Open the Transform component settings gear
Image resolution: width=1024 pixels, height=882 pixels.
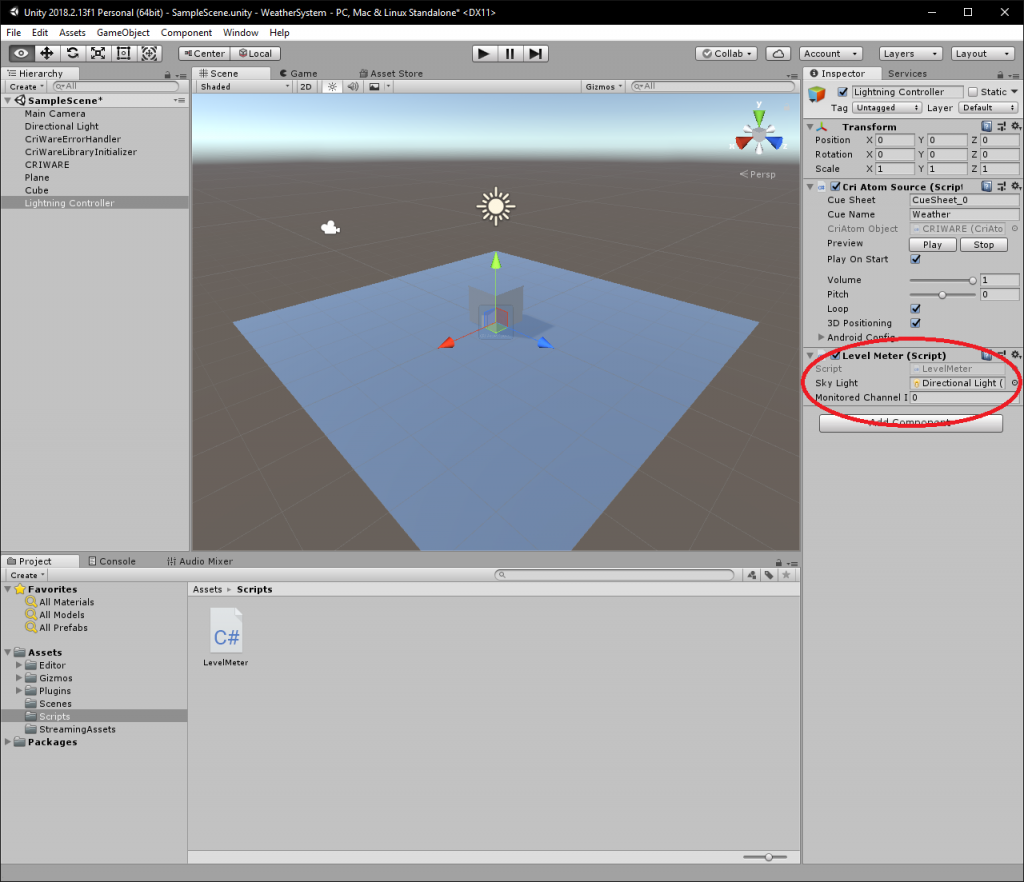click(1016, 126)
